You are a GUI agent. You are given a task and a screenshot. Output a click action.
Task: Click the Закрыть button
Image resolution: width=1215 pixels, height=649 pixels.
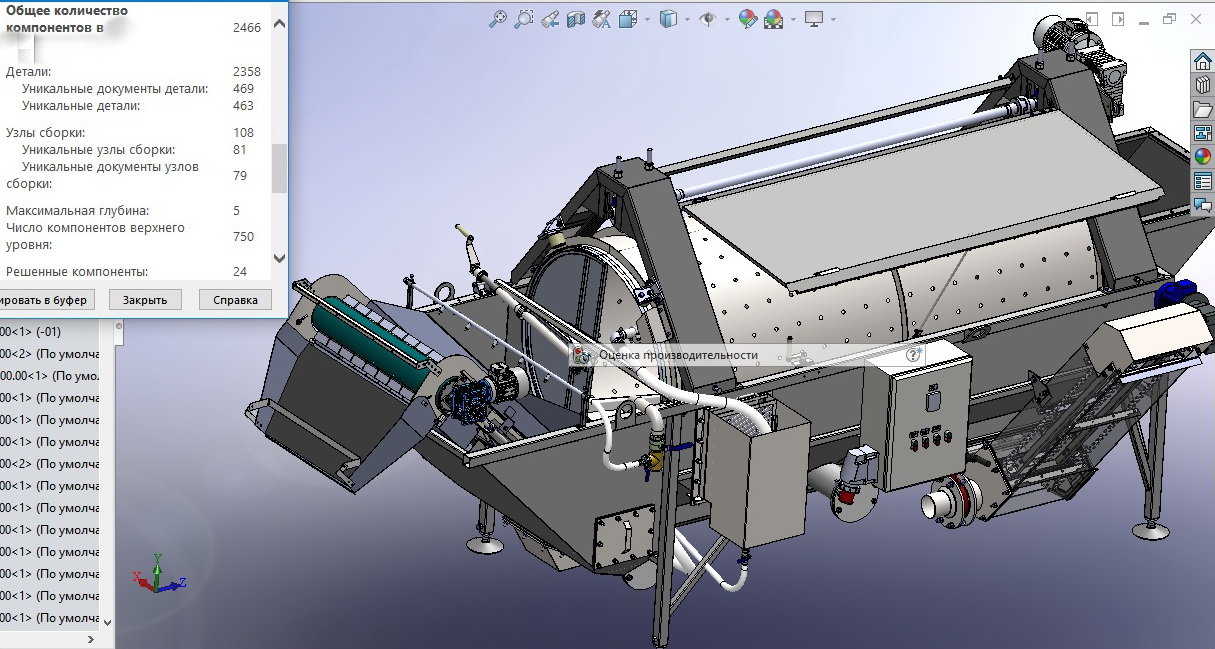(145, 300)
